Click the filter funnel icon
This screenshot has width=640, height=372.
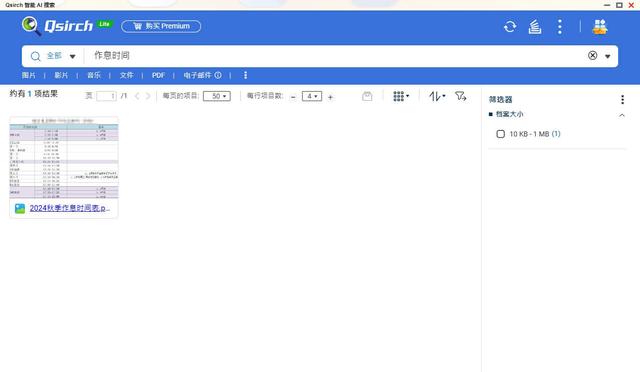pos(460,96)
